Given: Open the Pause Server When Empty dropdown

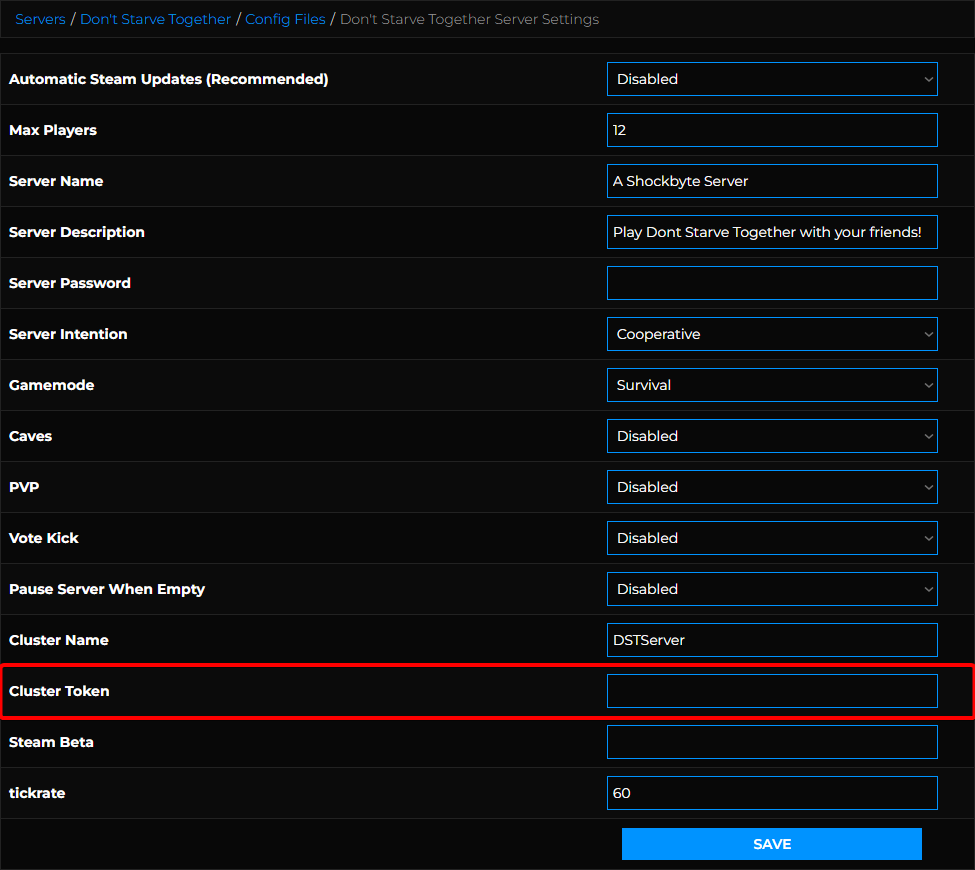Looking at the screenshot, I should pos(771,589).
